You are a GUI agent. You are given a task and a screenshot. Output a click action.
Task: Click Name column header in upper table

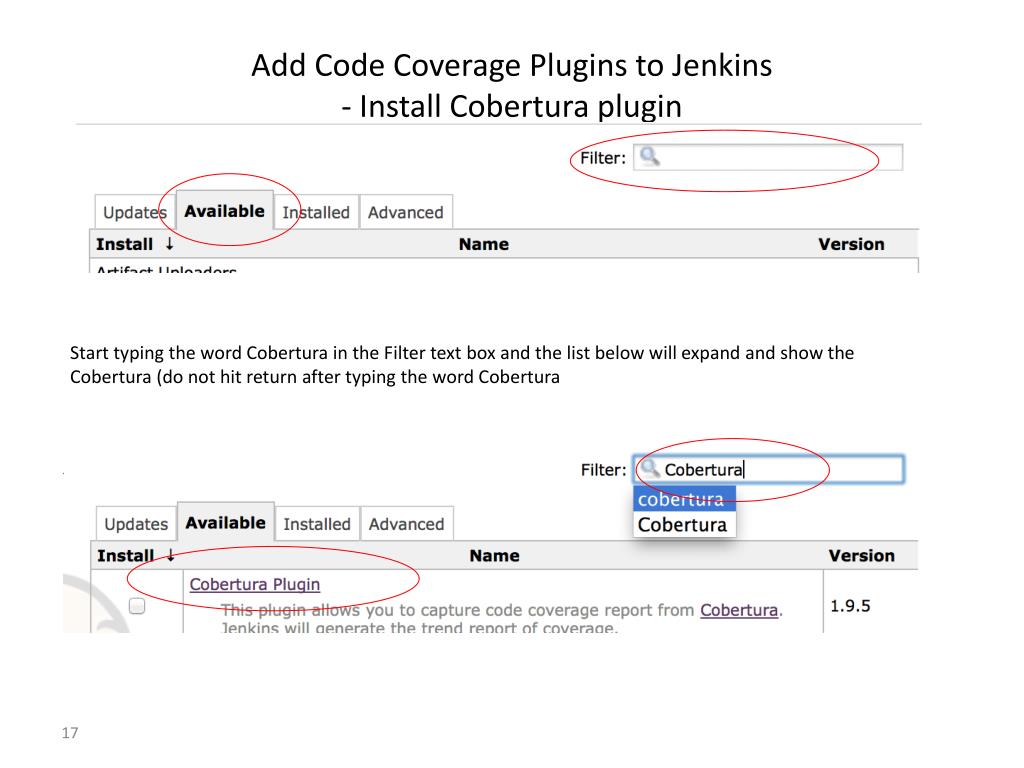(483, 244)
